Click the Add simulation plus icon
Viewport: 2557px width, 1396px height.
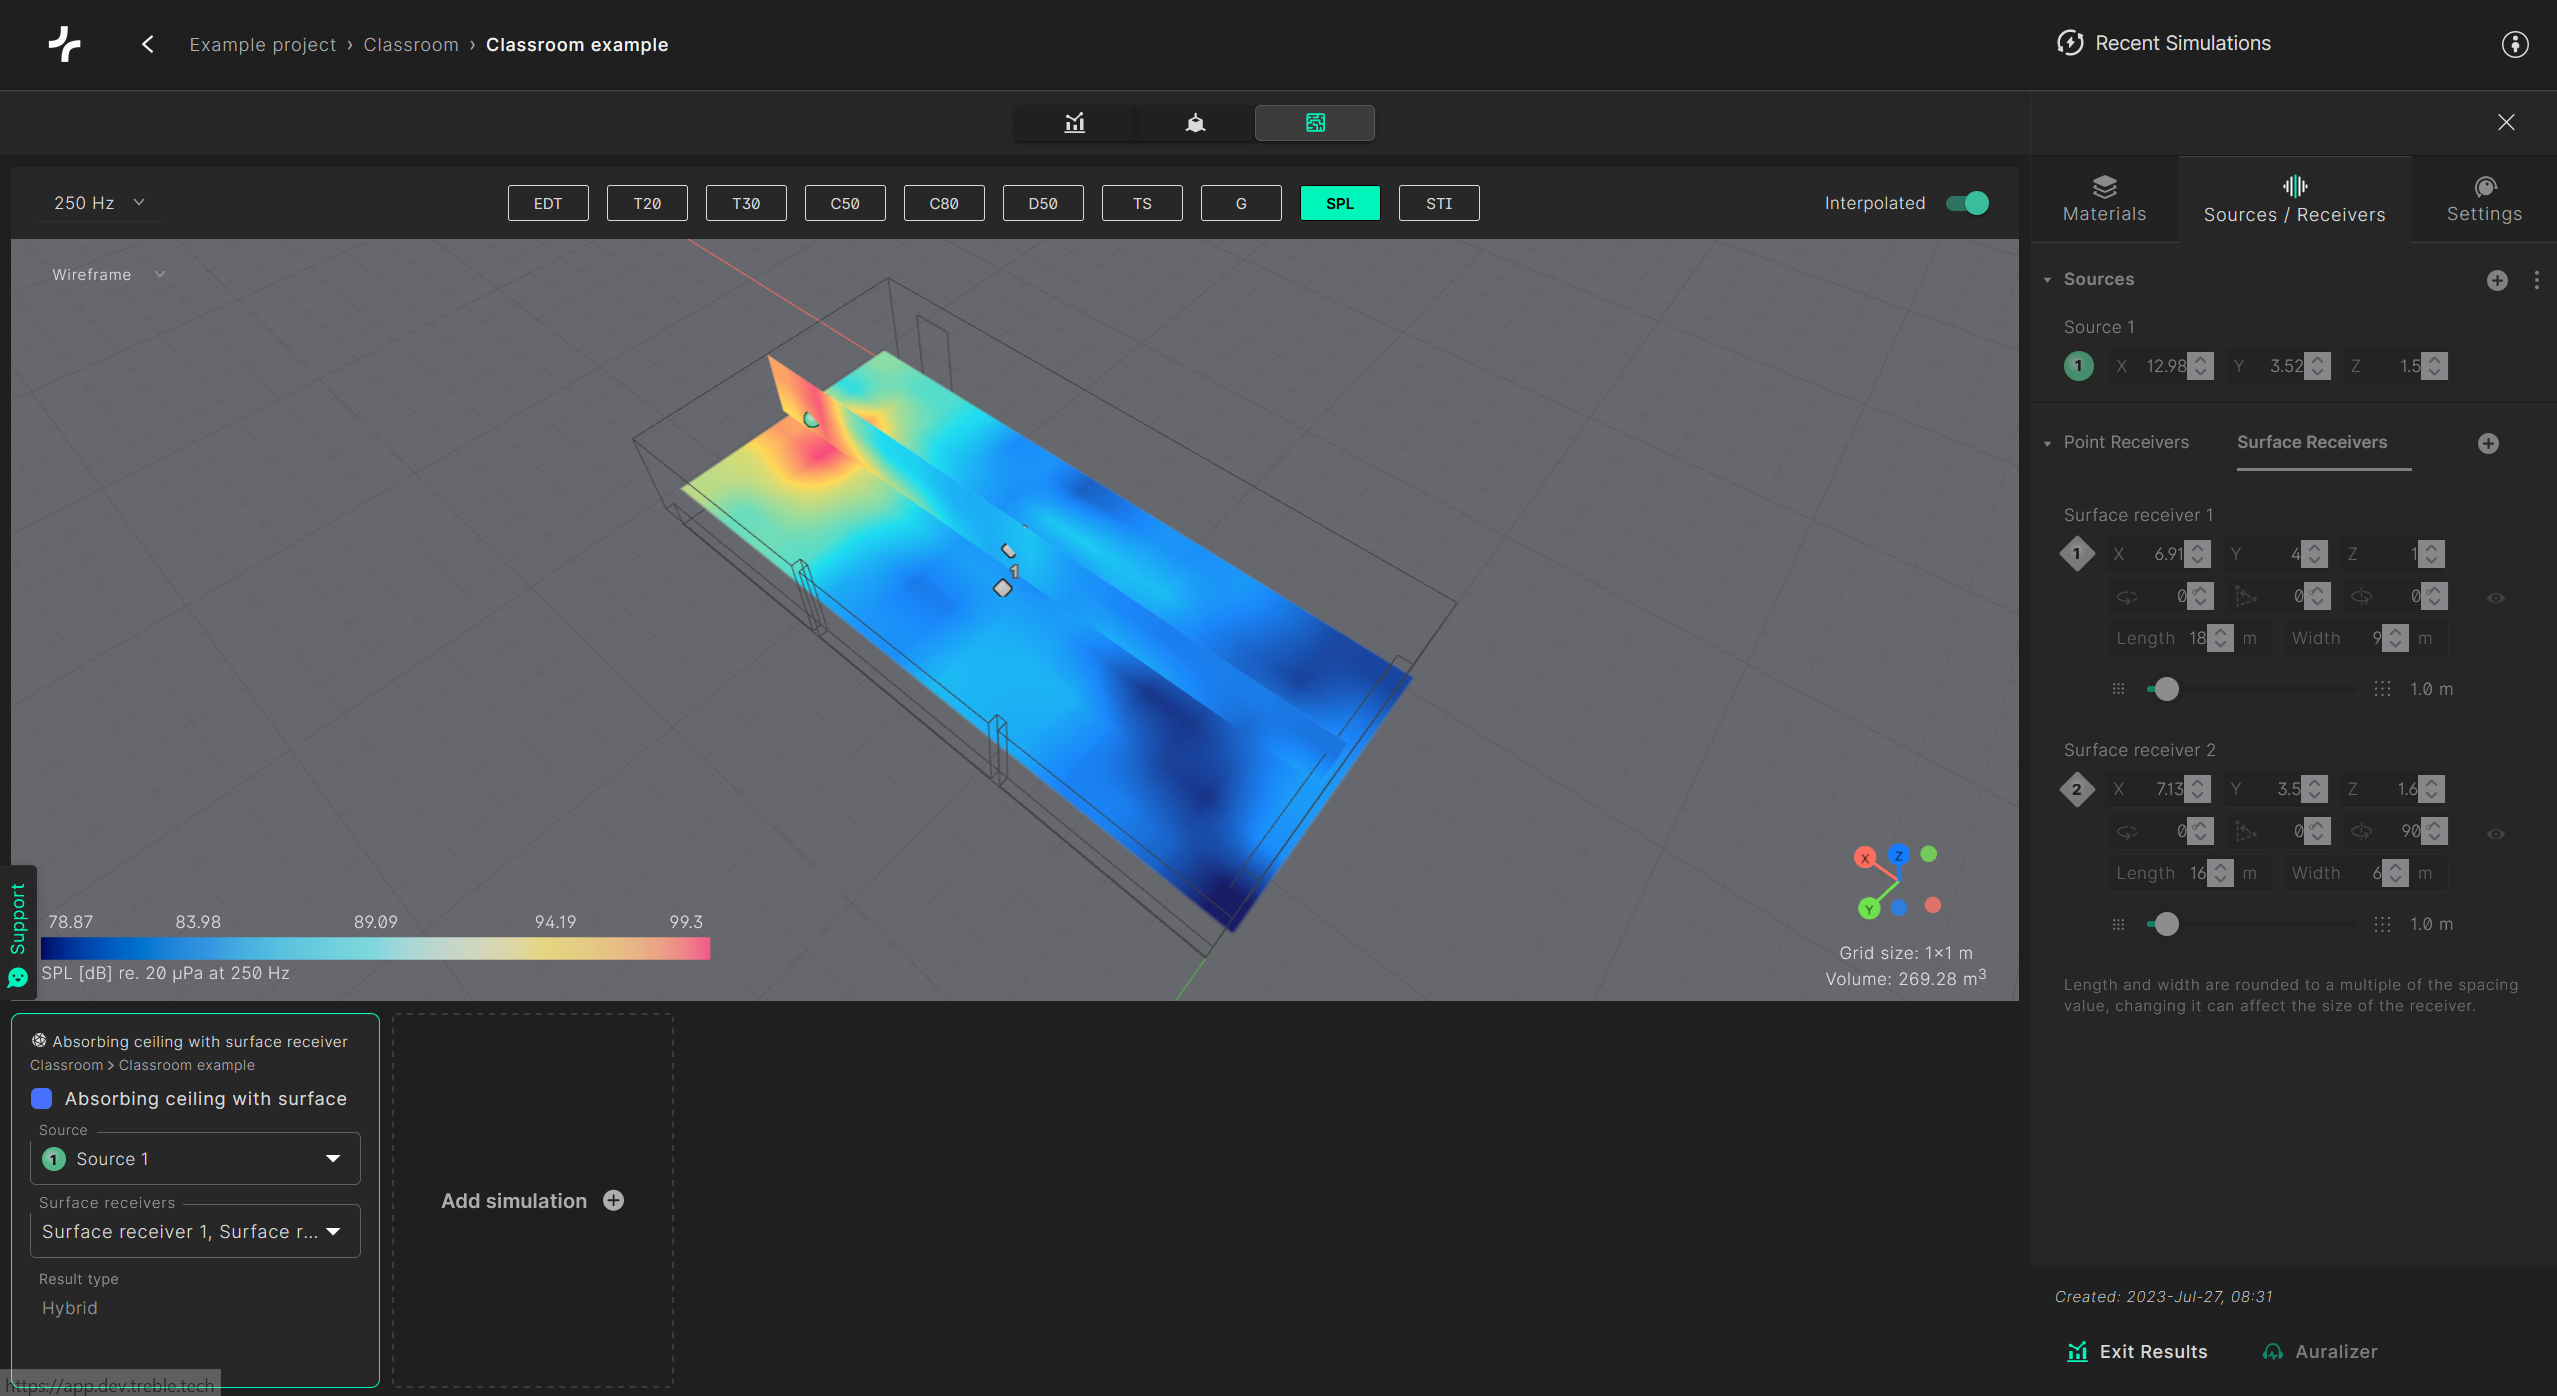(x=614, y=1201)
